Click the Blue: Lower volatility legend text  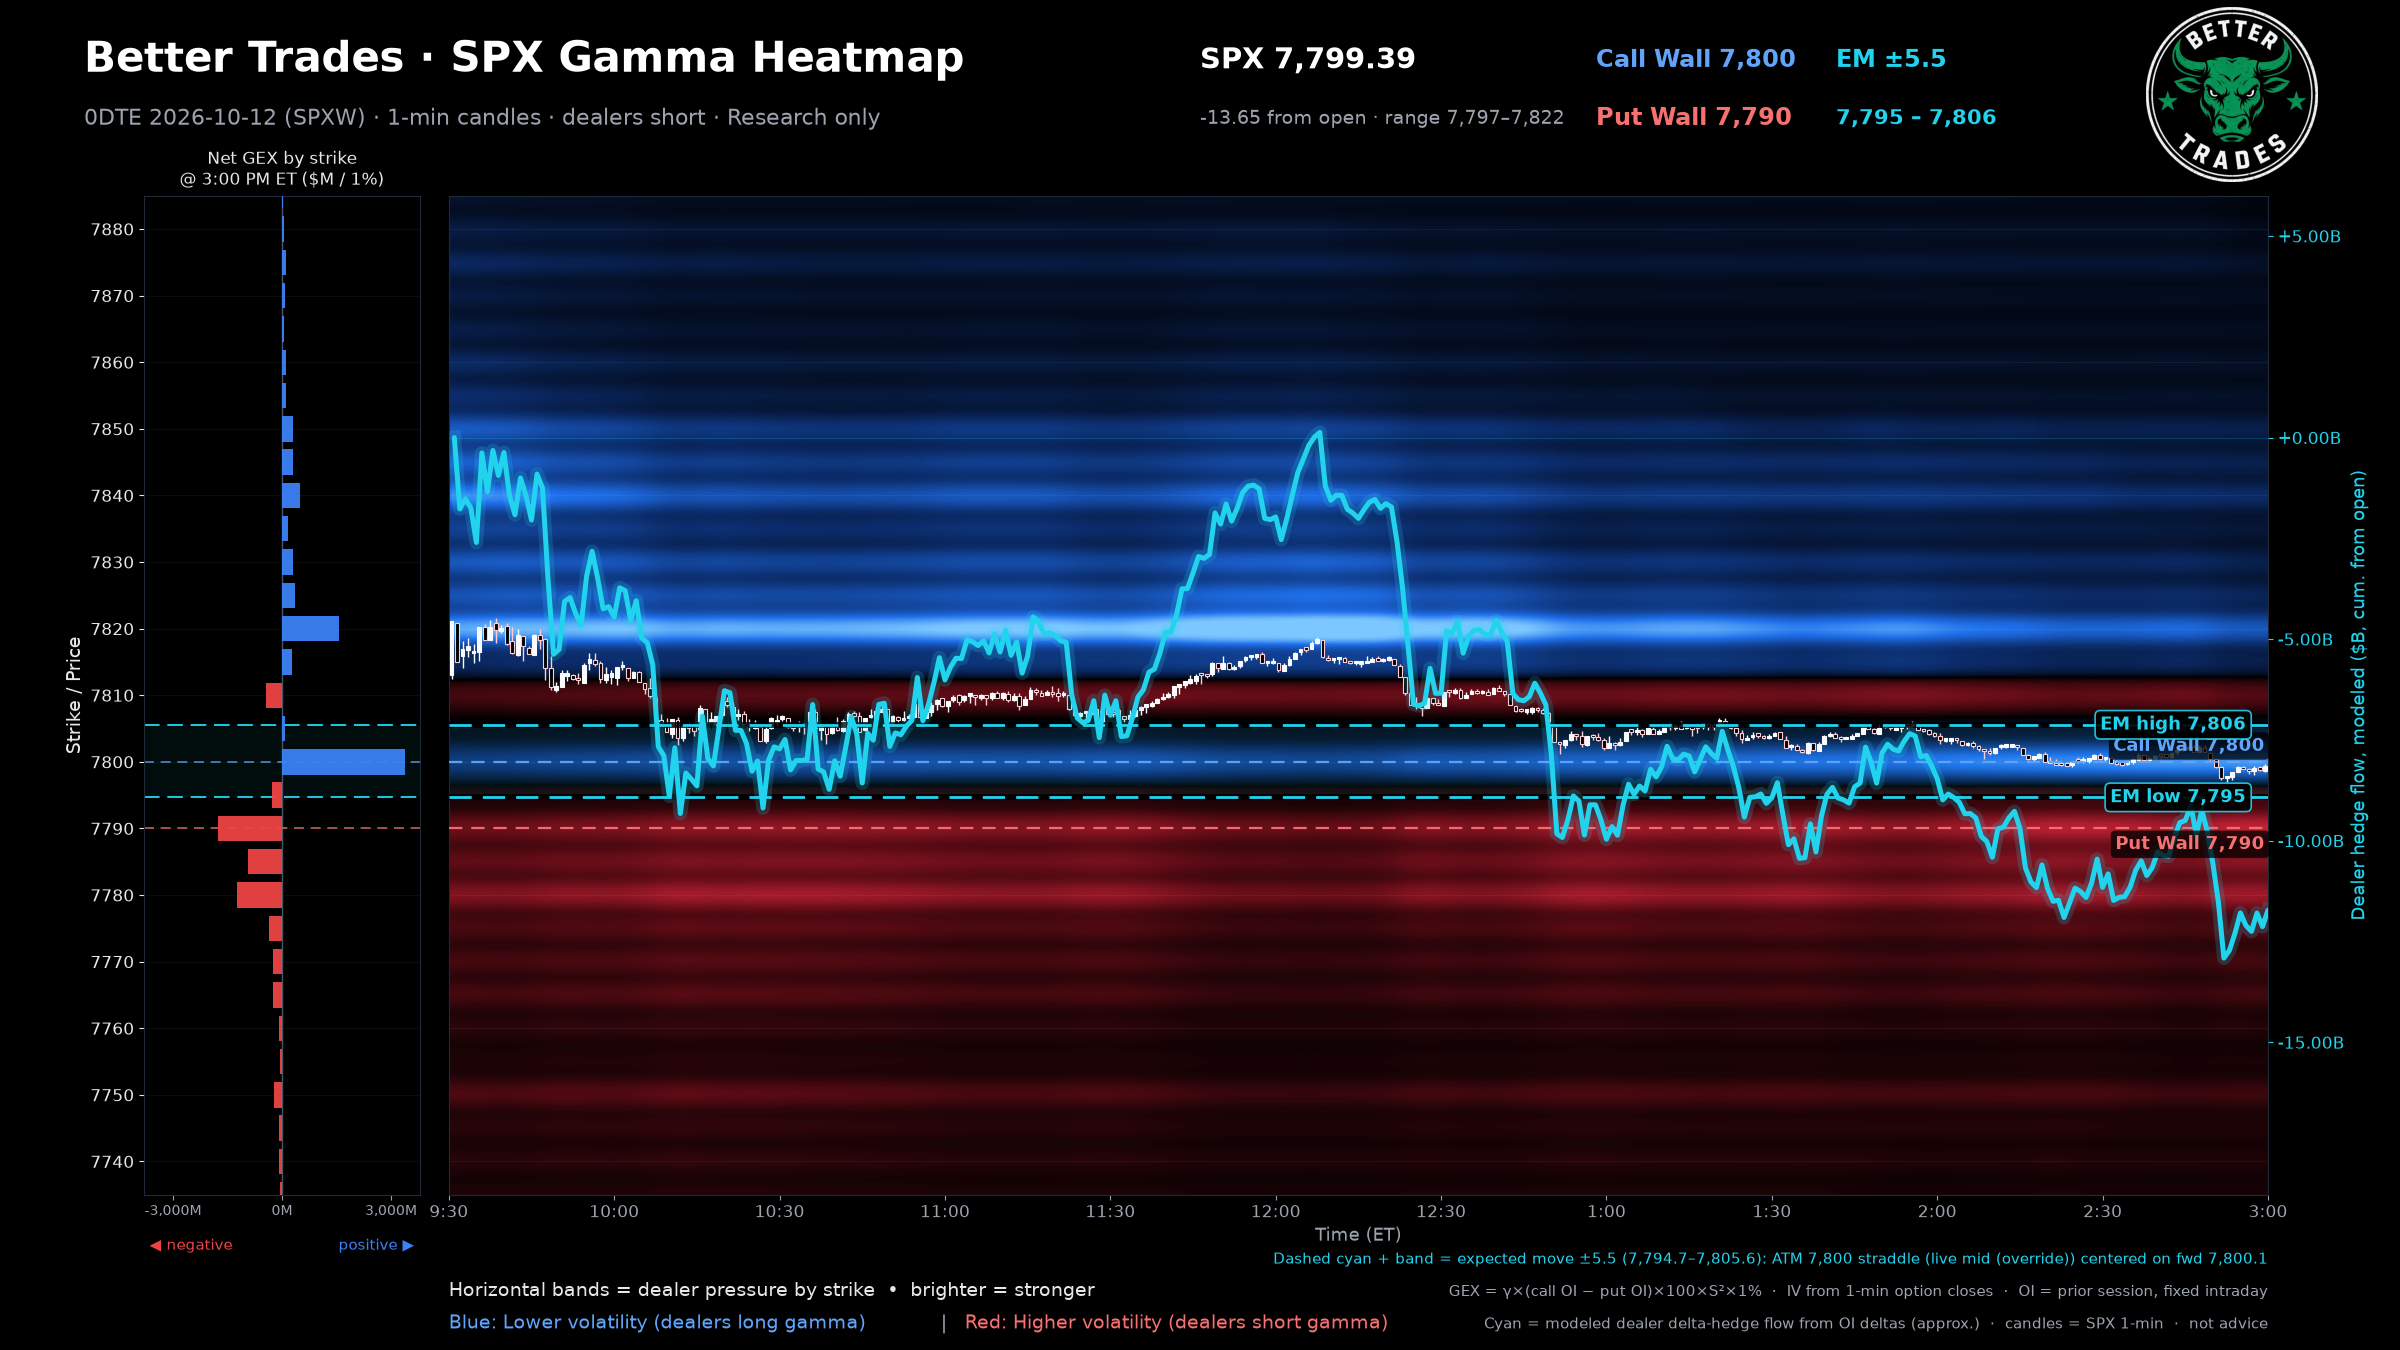657,1322
